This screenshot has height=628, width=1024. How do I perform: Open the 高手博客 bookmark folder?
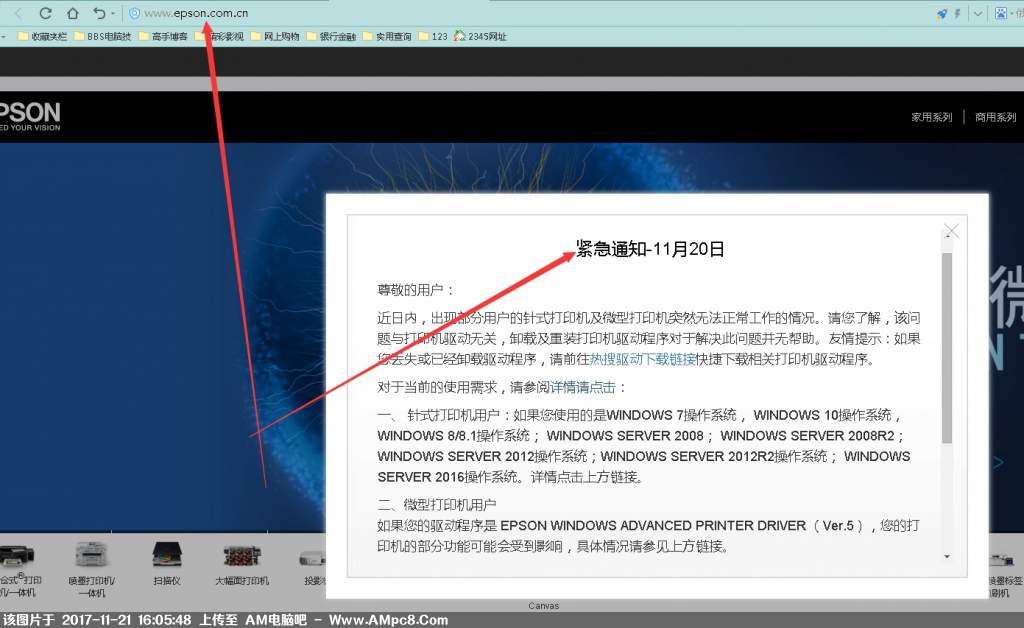[x=163, y=37]
